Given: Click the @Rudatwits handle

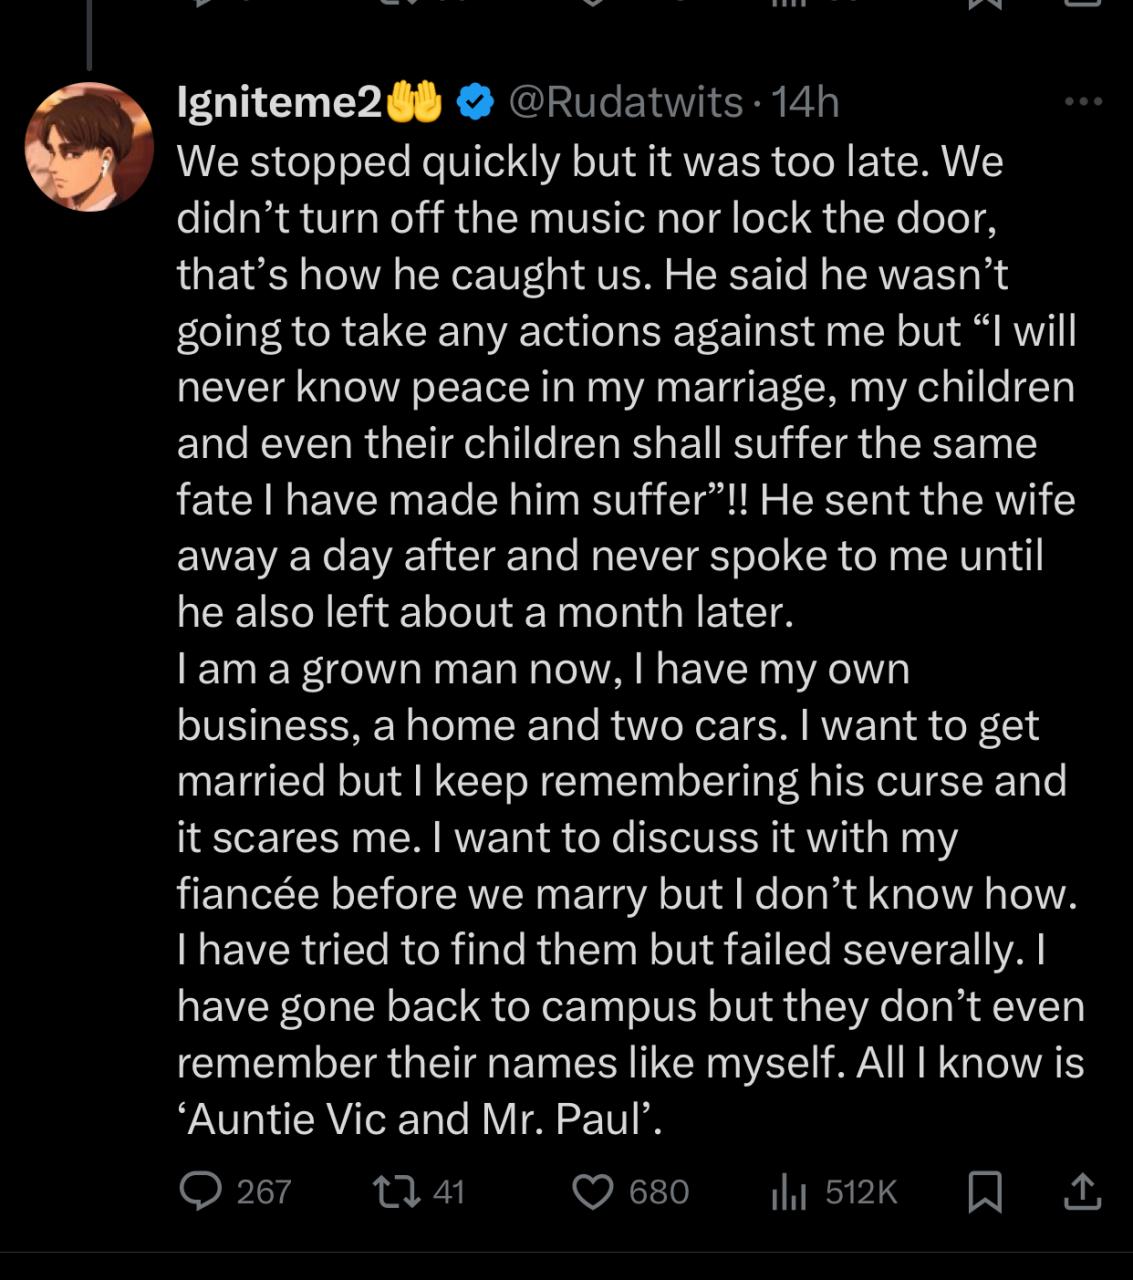Looking at the screenshot, I should (x=625, y=100).
